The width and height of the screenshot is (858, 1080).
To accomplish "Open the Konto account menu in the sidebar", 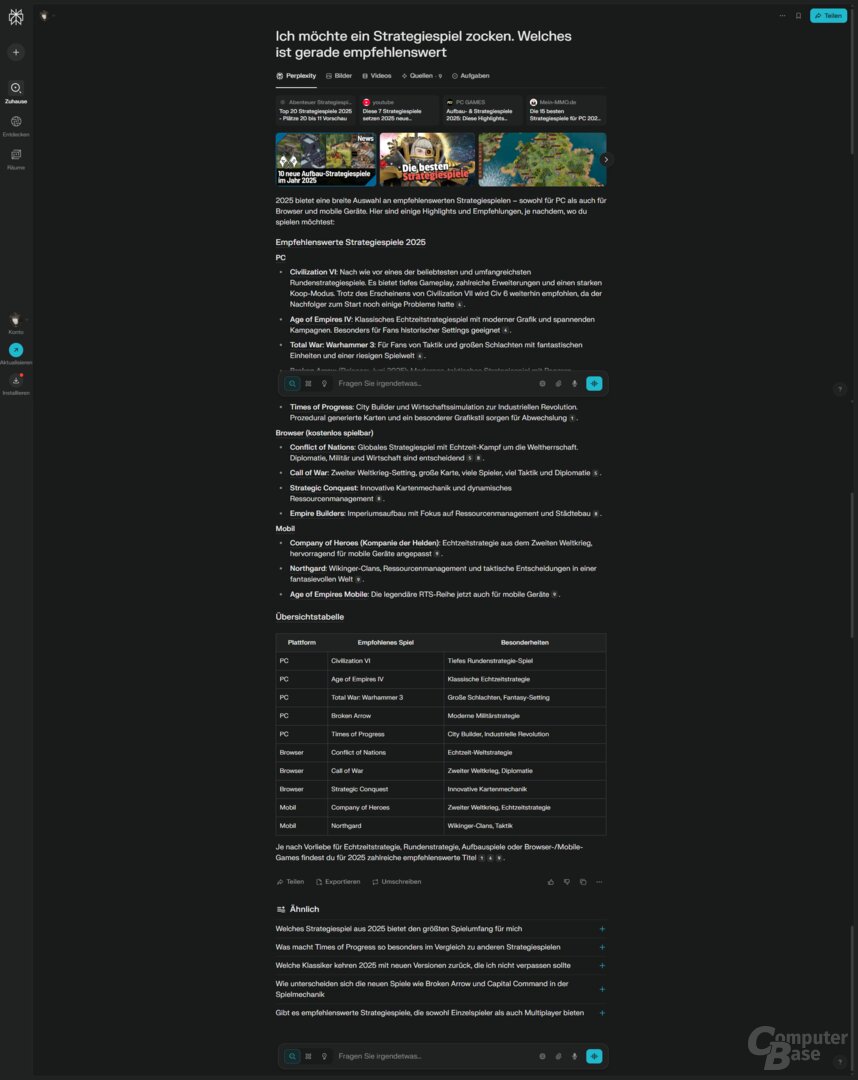I will 16,323.
